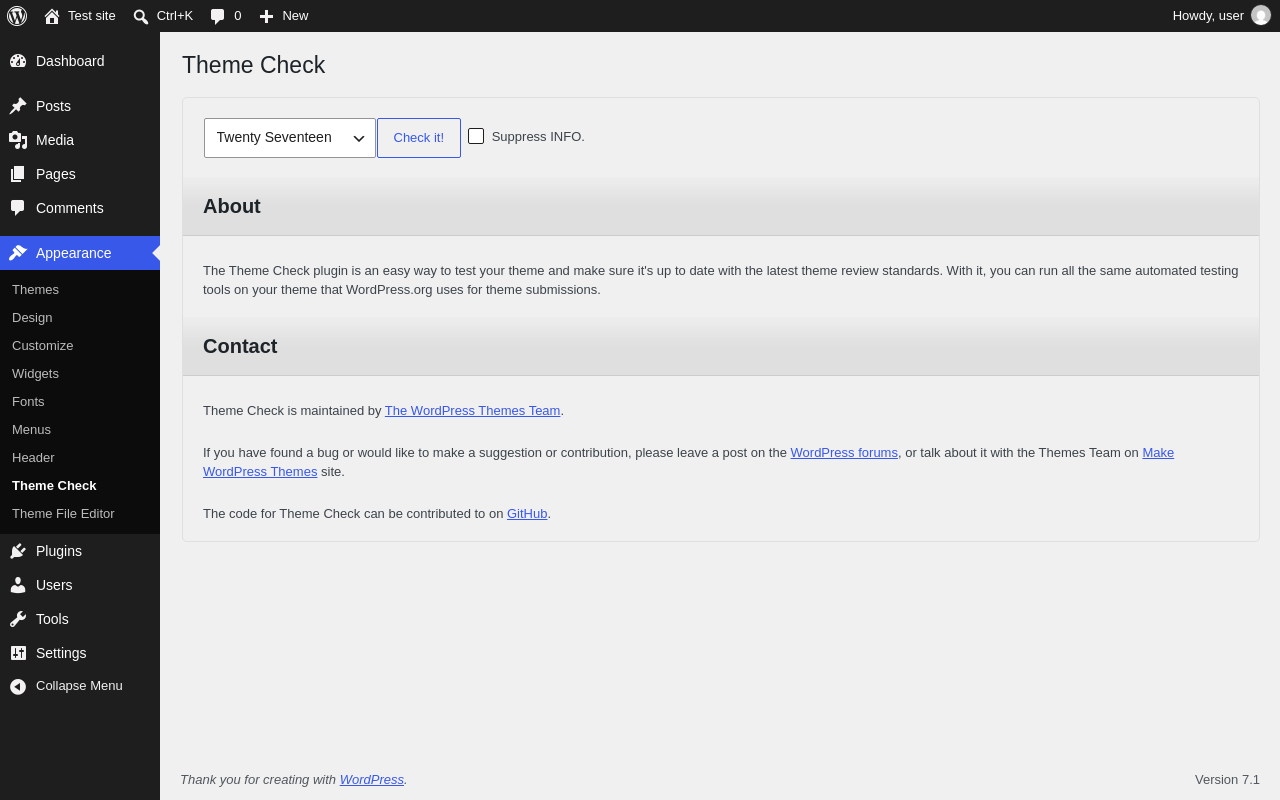Open The WordPress Themes Team link
The width and height of the screenshot is (1280, 800).
(x=472, y=410)
